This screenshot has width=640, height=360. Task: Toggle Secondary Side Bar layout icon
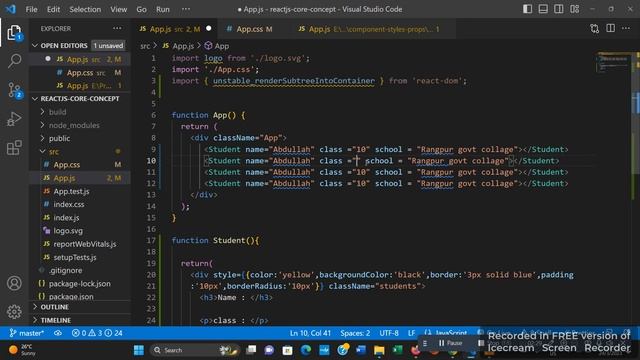tap(558, 9)
